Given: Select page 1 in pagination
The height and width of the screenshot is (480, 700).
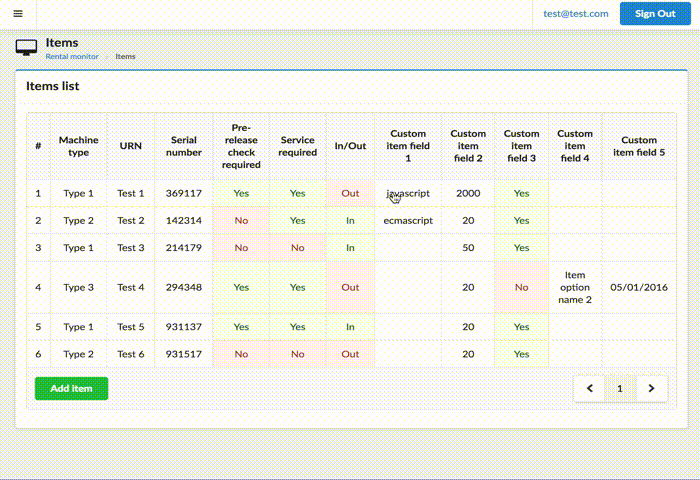Looking at the screenshot, I should [620, 388].
